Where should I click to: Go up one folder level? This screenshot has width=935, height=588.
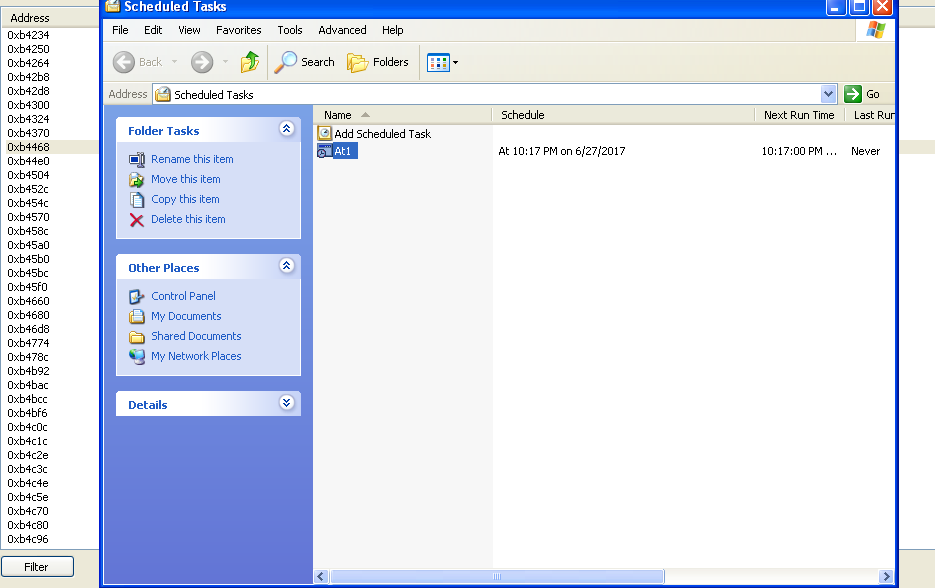pos(250,62)
